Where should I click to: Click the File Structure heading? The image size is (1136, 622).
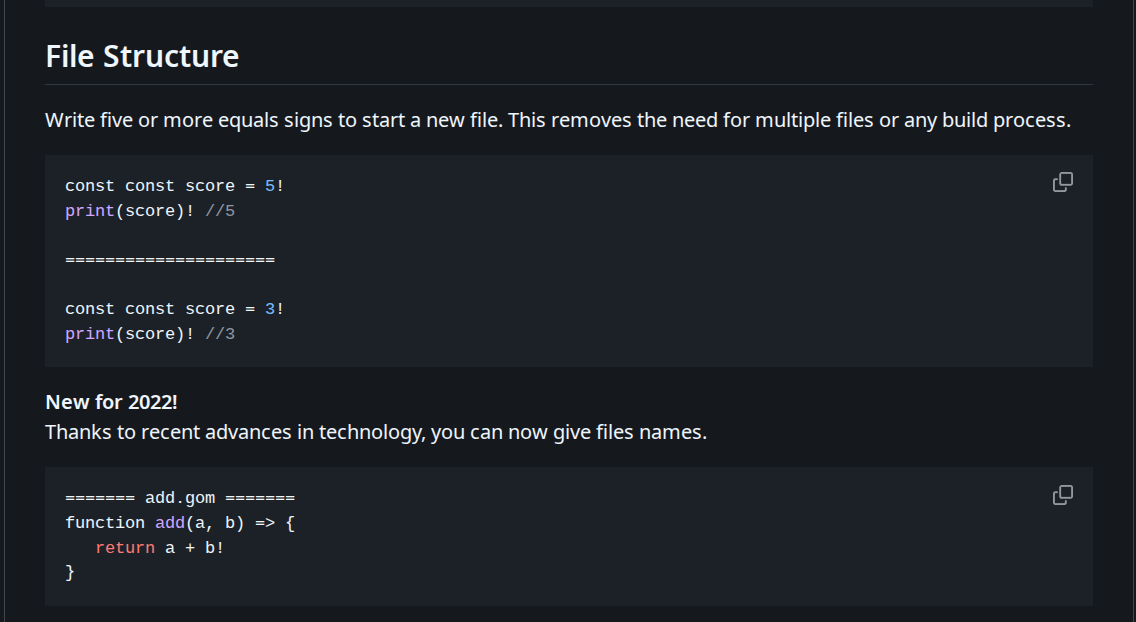pyautogui.click(x=142, y=56)
